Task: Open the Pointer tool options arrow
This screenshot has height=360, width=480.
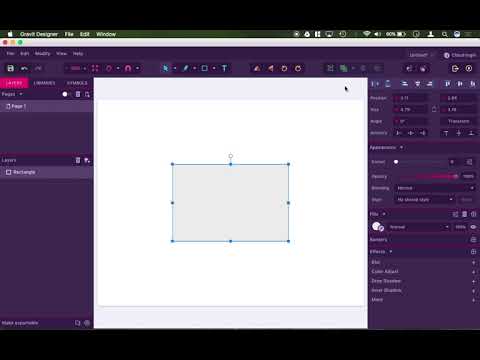Action: point(175,68)
